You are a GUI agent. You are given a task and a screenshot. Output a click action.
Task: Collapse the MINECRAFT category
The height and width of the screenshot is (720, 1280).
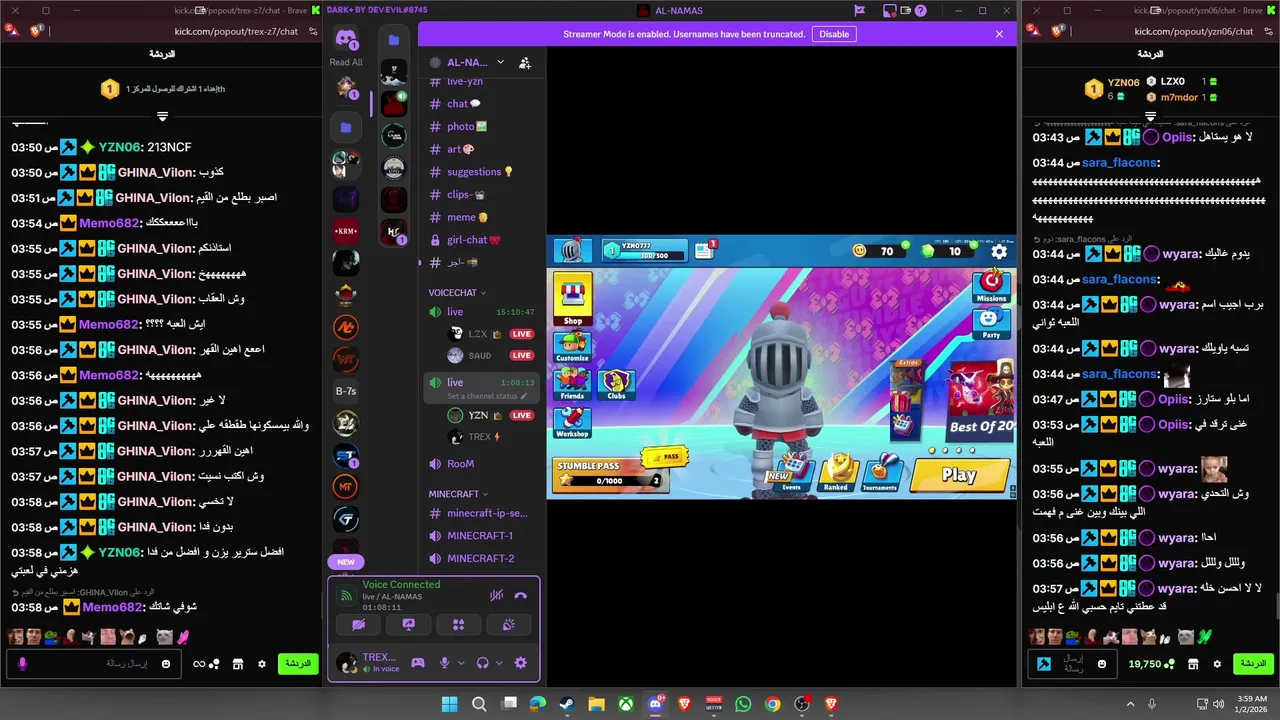point(458,494)
